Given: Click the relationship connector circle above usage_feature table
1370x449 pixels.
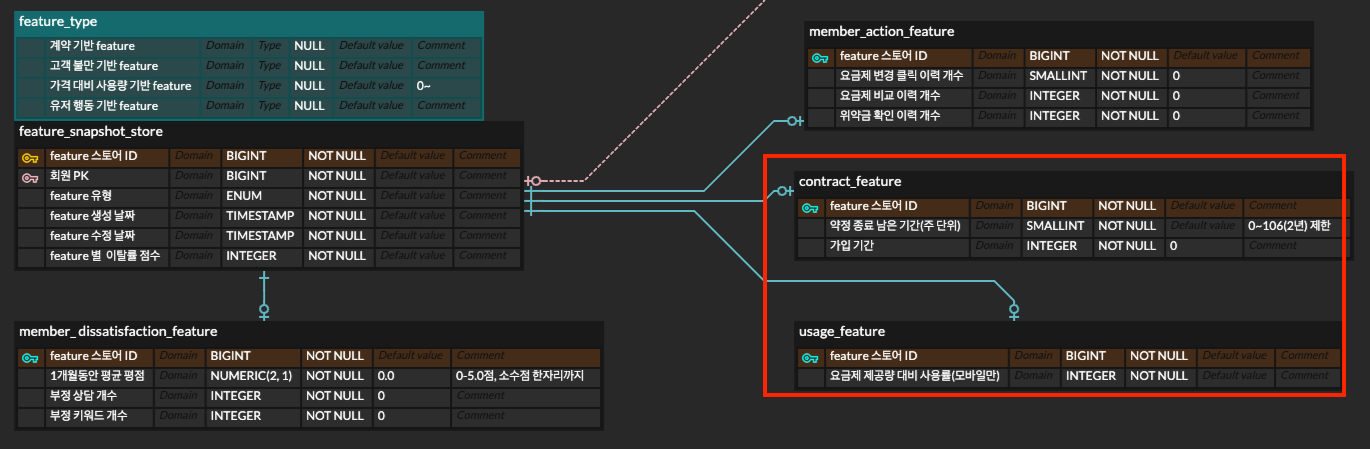Looking at the screenshot, I should pyautogui.click(x=1014, y=310).
